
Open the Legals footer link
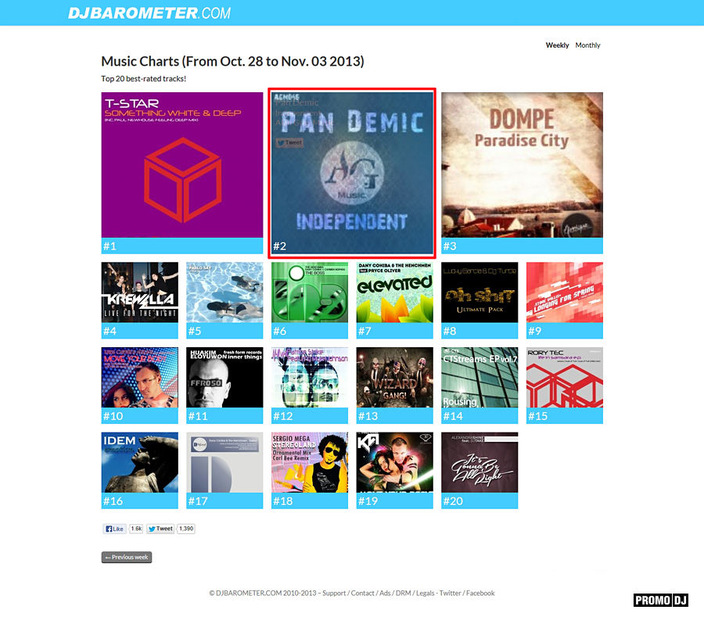point(425,593)
